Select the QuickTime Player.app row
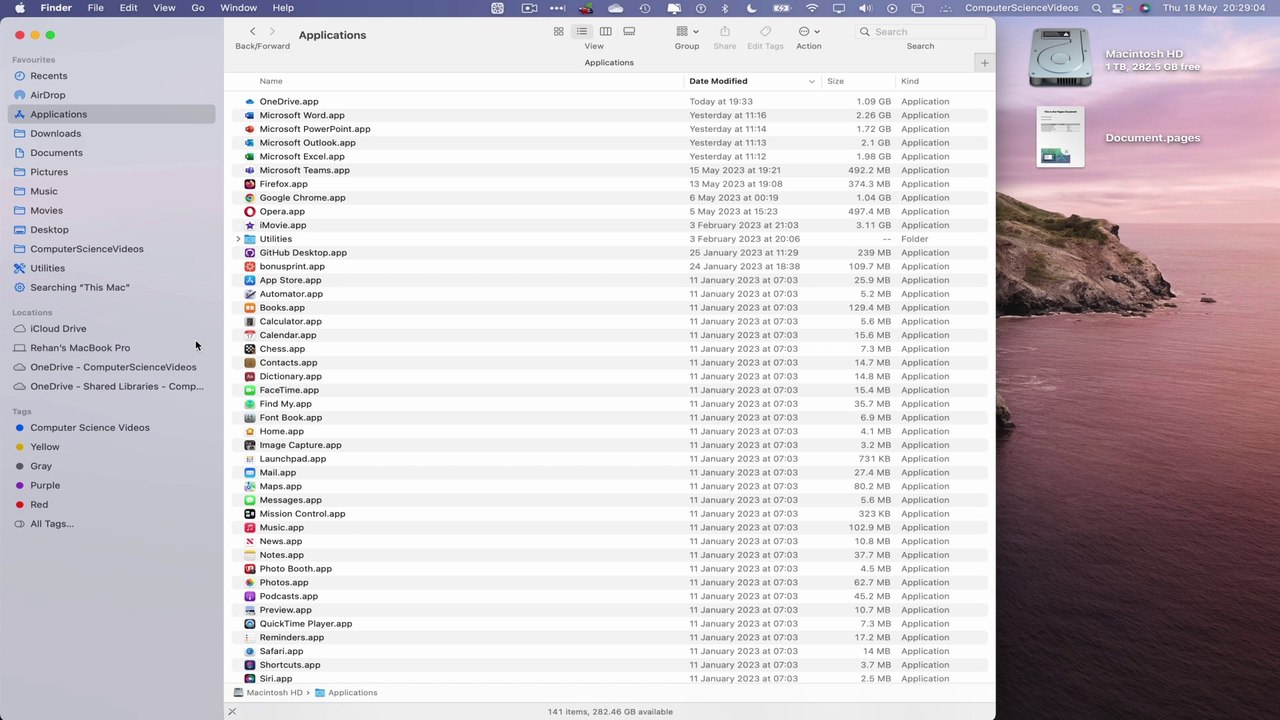The image size is (1280, 720). [x=610, y=624]
